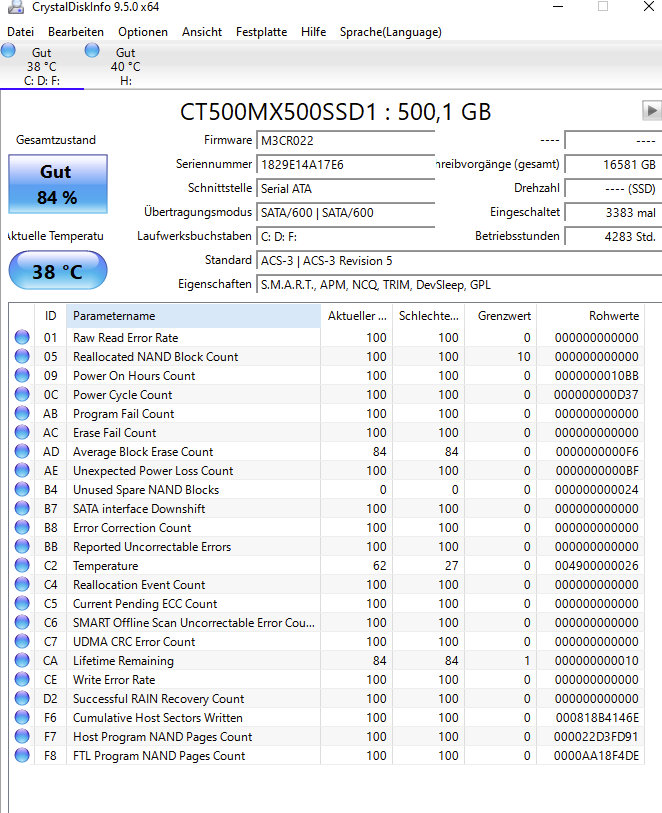Open the Hilfe menu

(x=313, y=32)
